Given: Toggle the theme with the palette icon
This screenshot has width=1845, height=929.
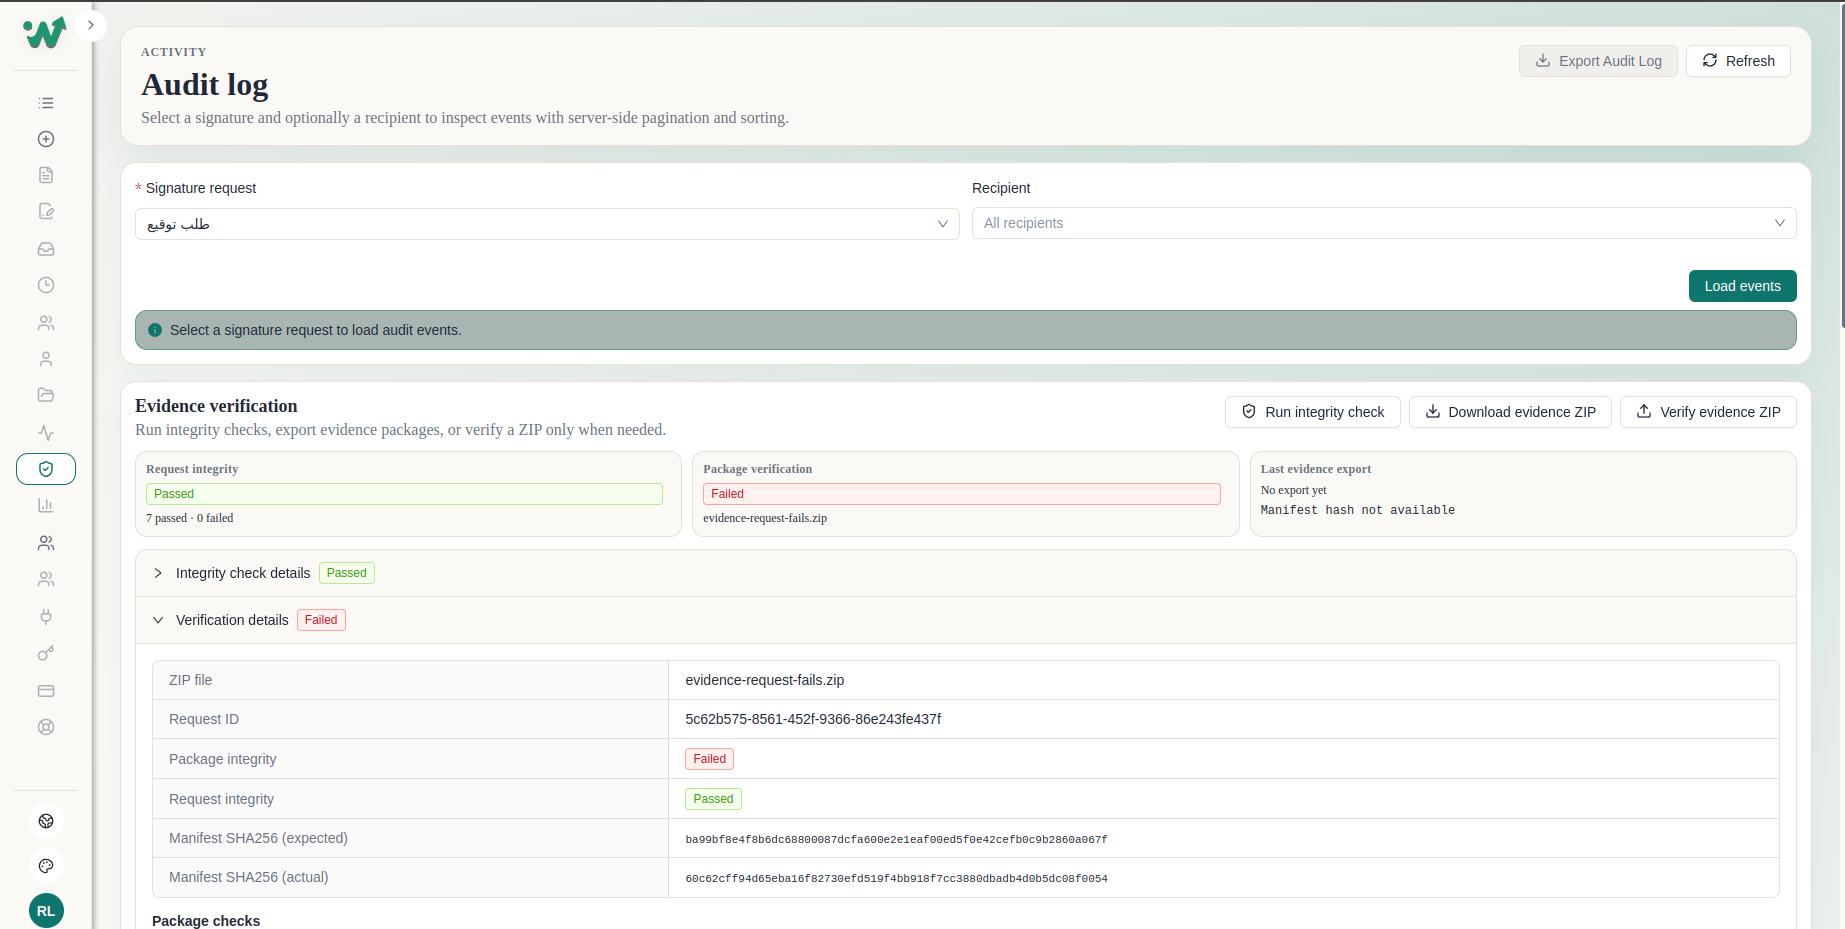Looking at the screenshot, I should [46, 866].
